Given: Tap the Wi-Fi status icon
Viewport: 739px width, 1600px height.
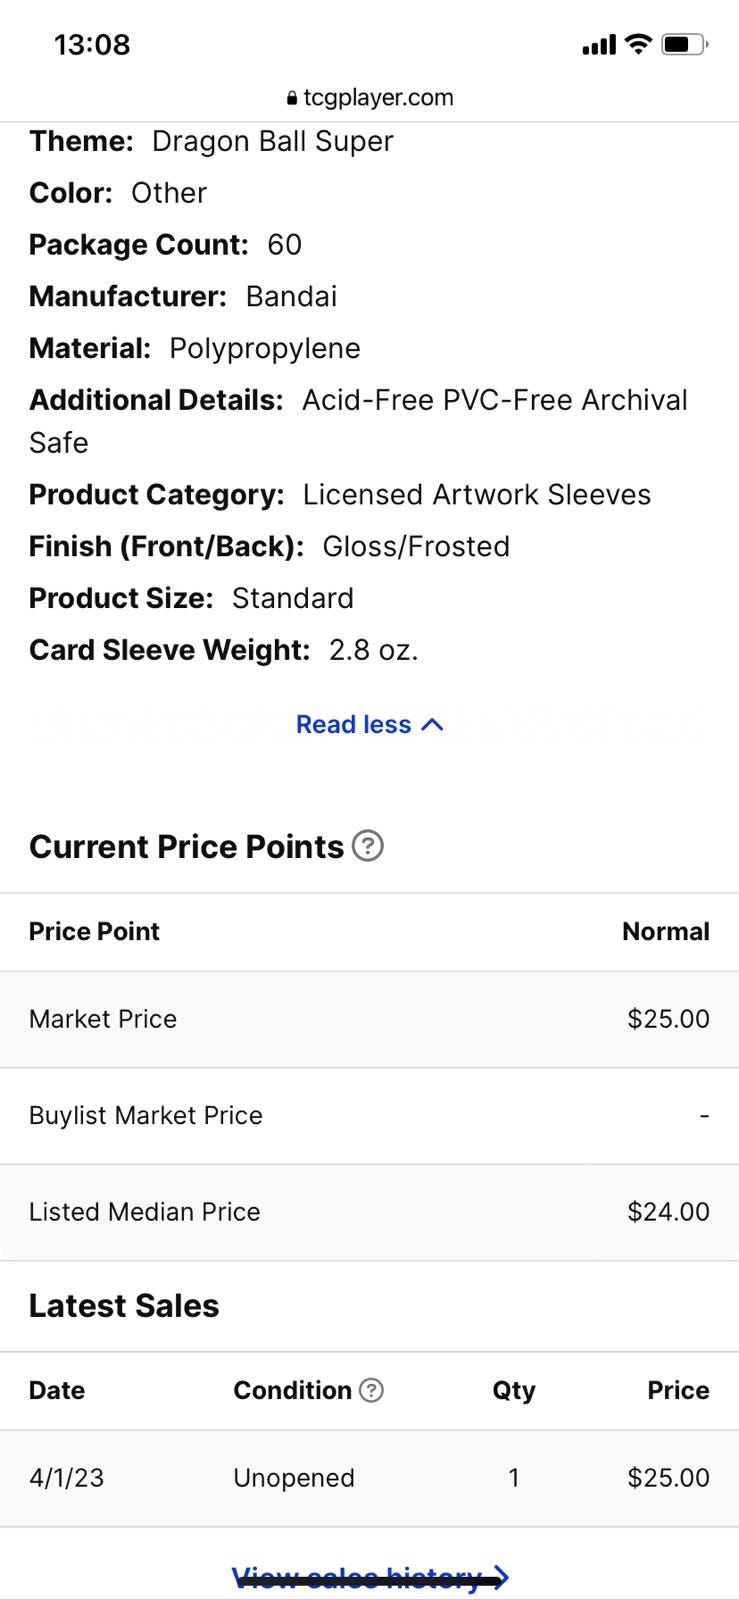Looking at the screenshot, I should tap(638, 44).
